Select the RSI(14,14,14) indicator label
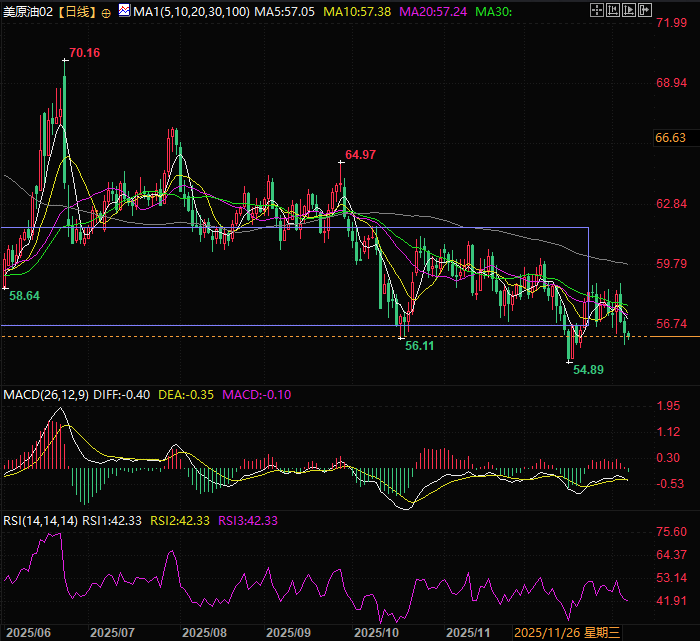The width and height of the screenshot is (700, 641). 39,520
